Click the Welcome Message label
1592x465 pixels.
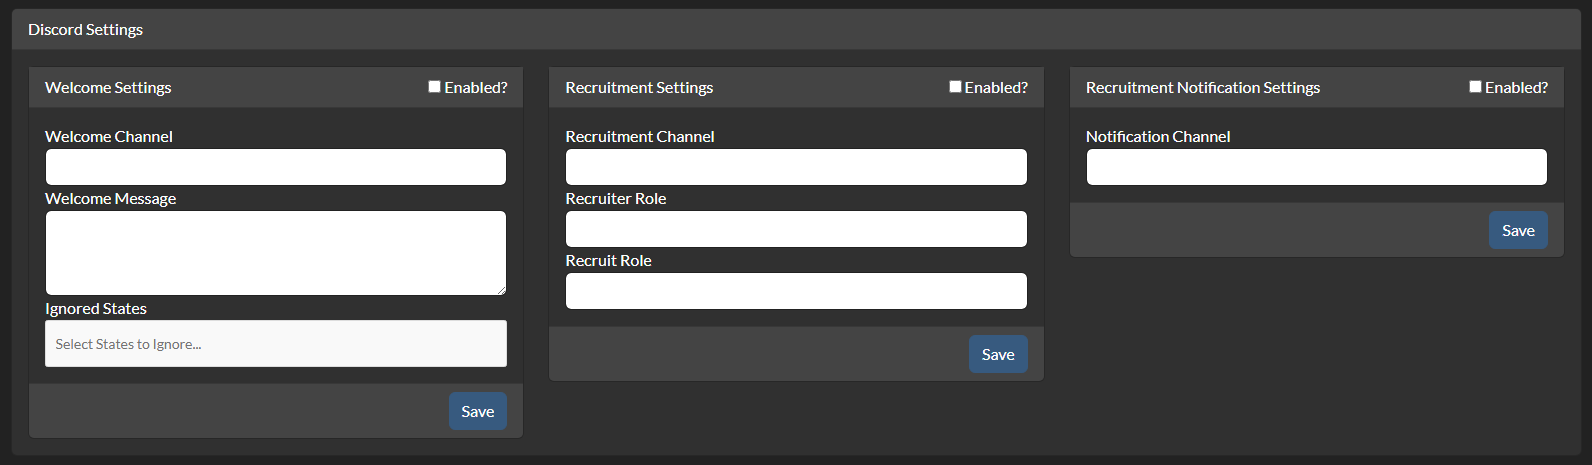click(111, 199)
